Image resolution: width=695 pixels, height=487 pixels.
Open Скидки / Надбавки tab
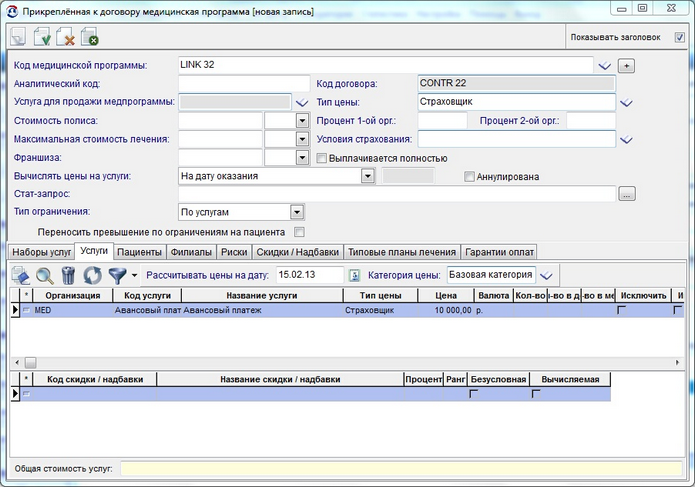pyautogui.click(x=297, y=252)
